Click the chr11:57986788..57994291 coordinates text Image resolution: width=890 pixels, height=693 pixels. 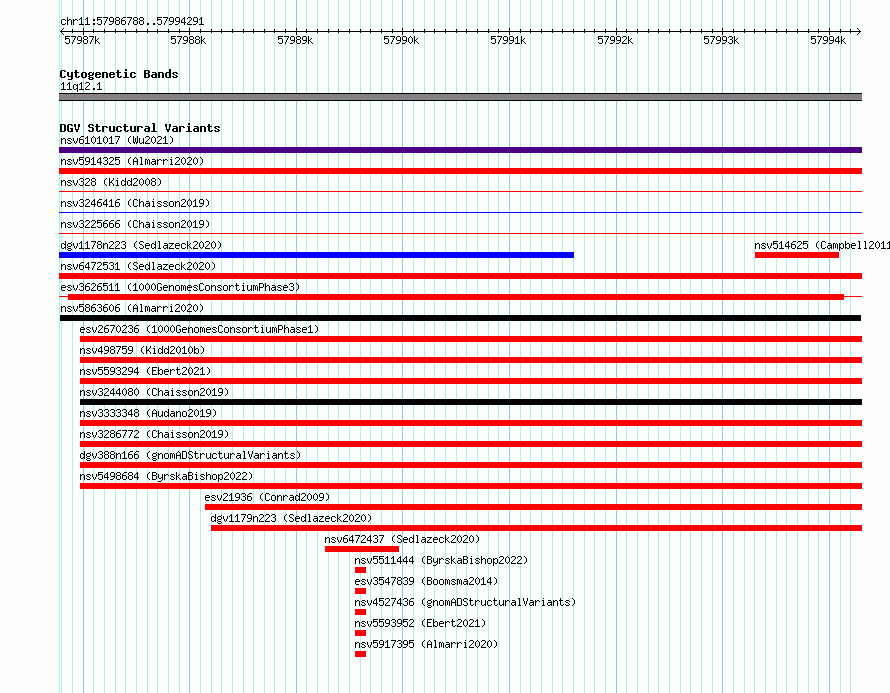click(132, 21)
